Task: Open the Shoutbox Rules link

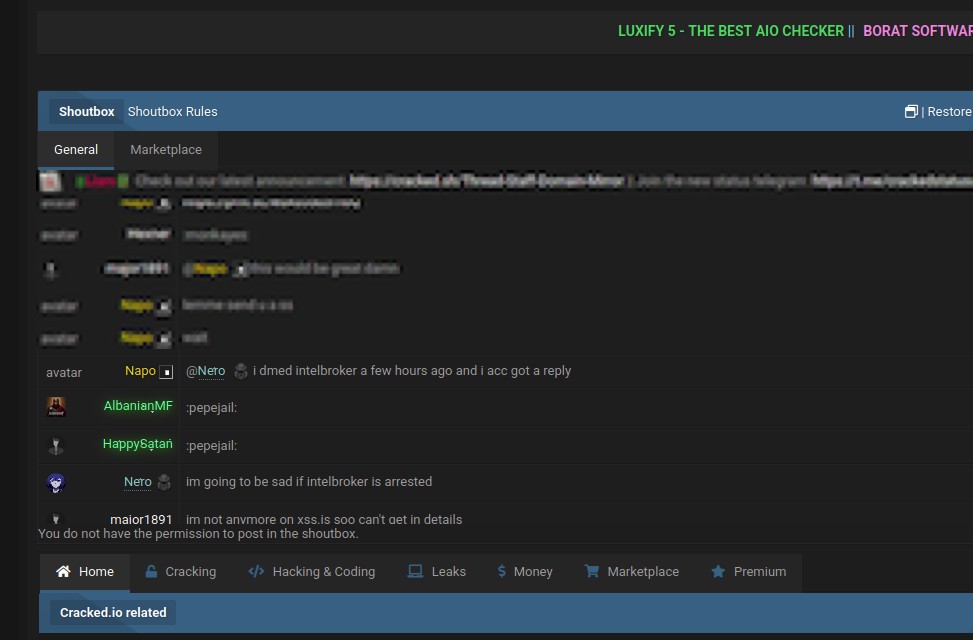Action: (x=172, y=112)
